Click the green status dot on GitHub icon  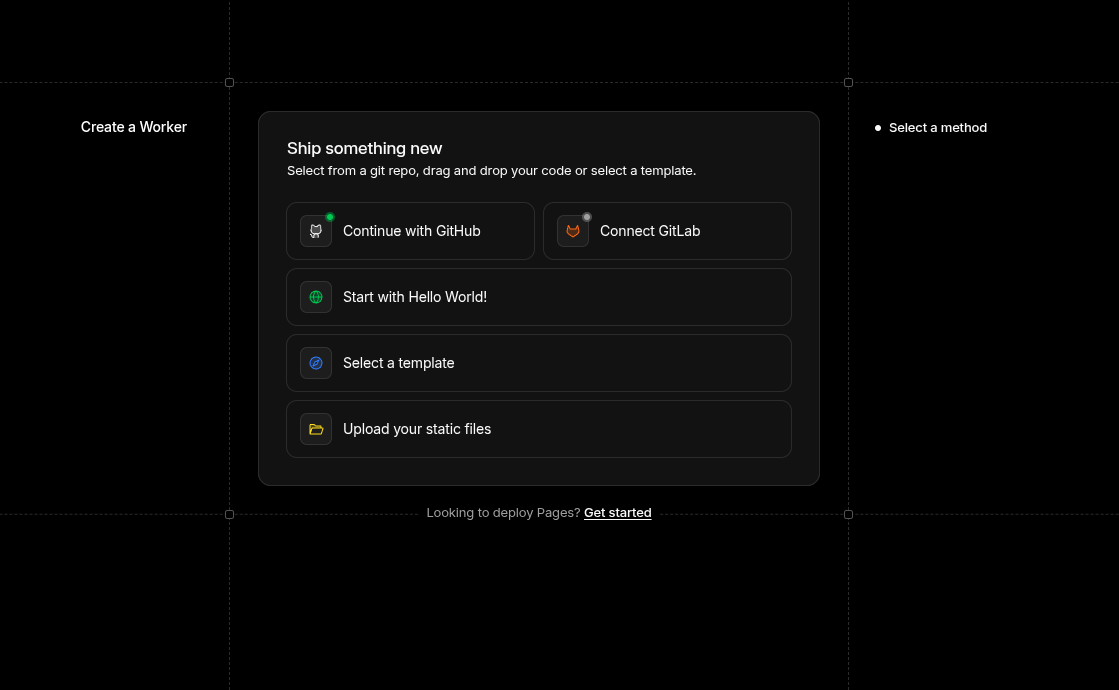pyautogui.click(x=330, y=217)
